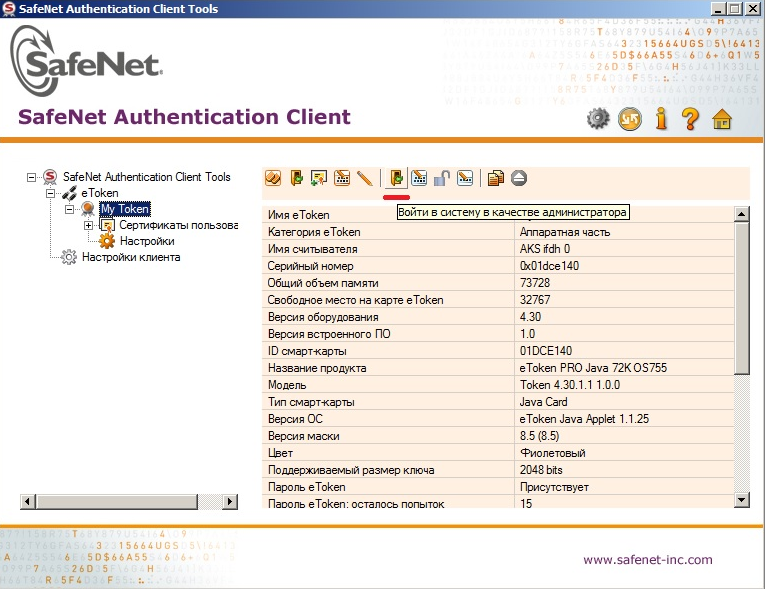Click the vertical scrollbar thumb of the properties table

click(x=742, y=298)
